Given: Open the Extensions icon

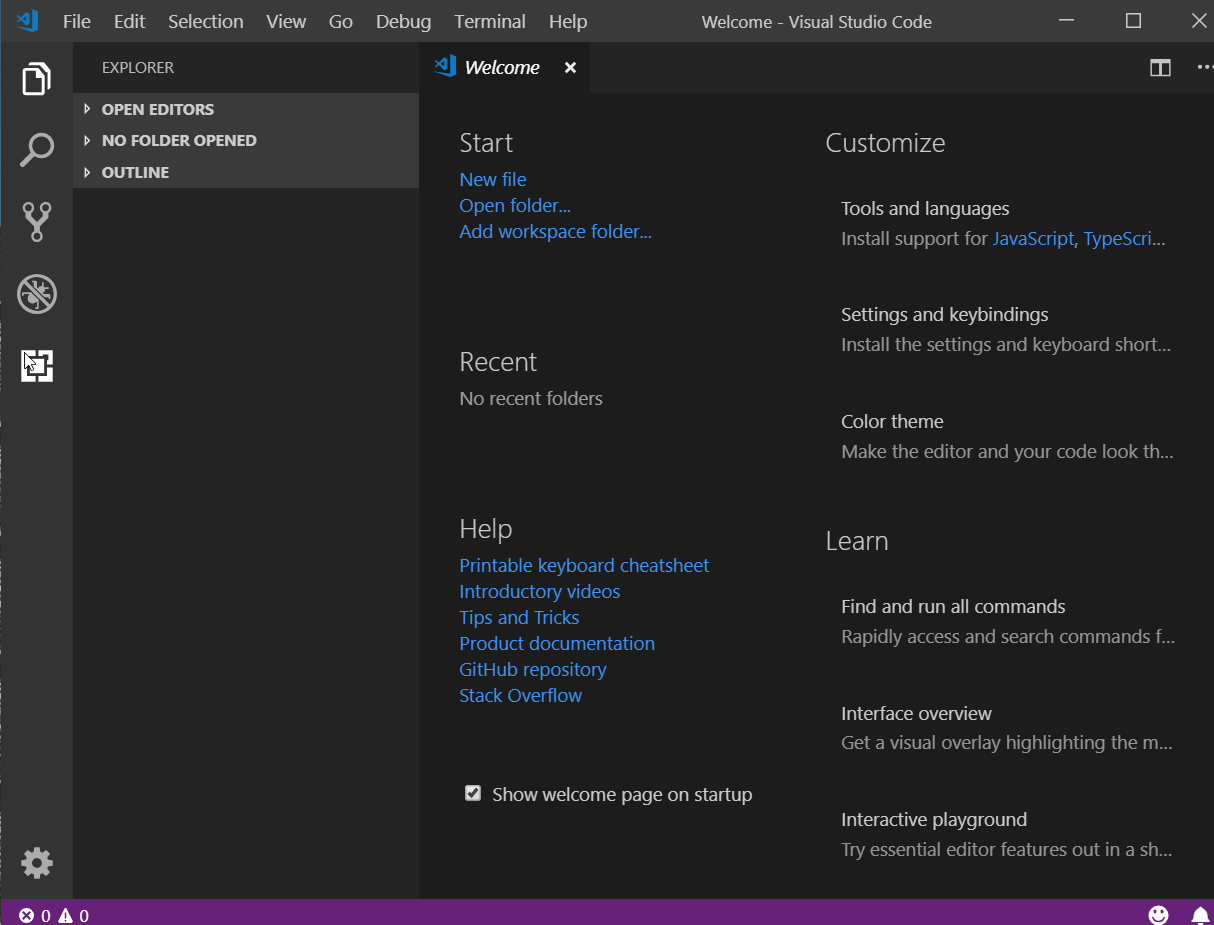Looking at the screenshot, I should pos(37,366).
